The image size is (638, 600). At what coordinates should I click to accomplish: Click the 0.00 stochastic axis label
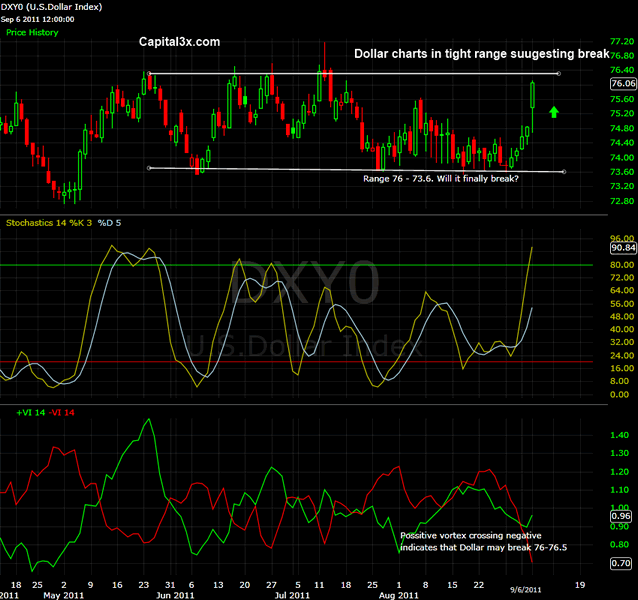620,394
